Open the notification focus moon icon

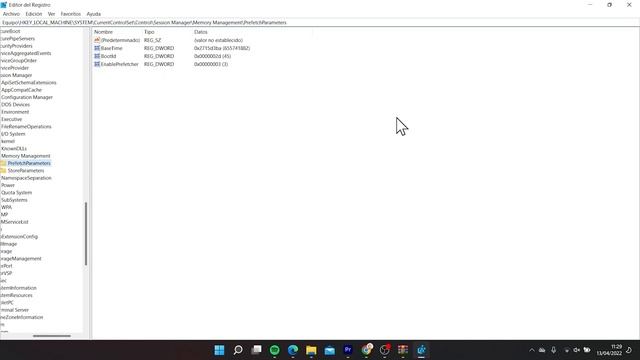point(629,350)
